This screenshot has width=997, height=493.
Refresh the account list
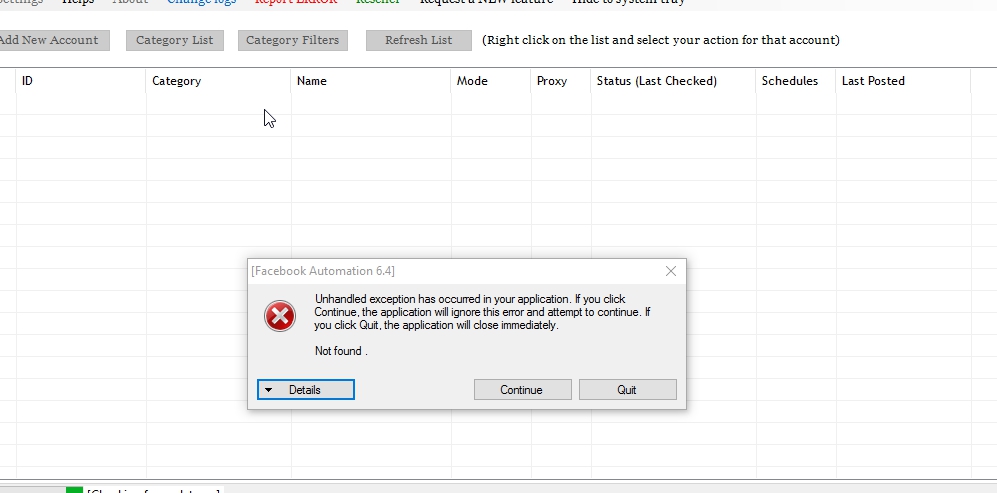[x=418, y=40]
